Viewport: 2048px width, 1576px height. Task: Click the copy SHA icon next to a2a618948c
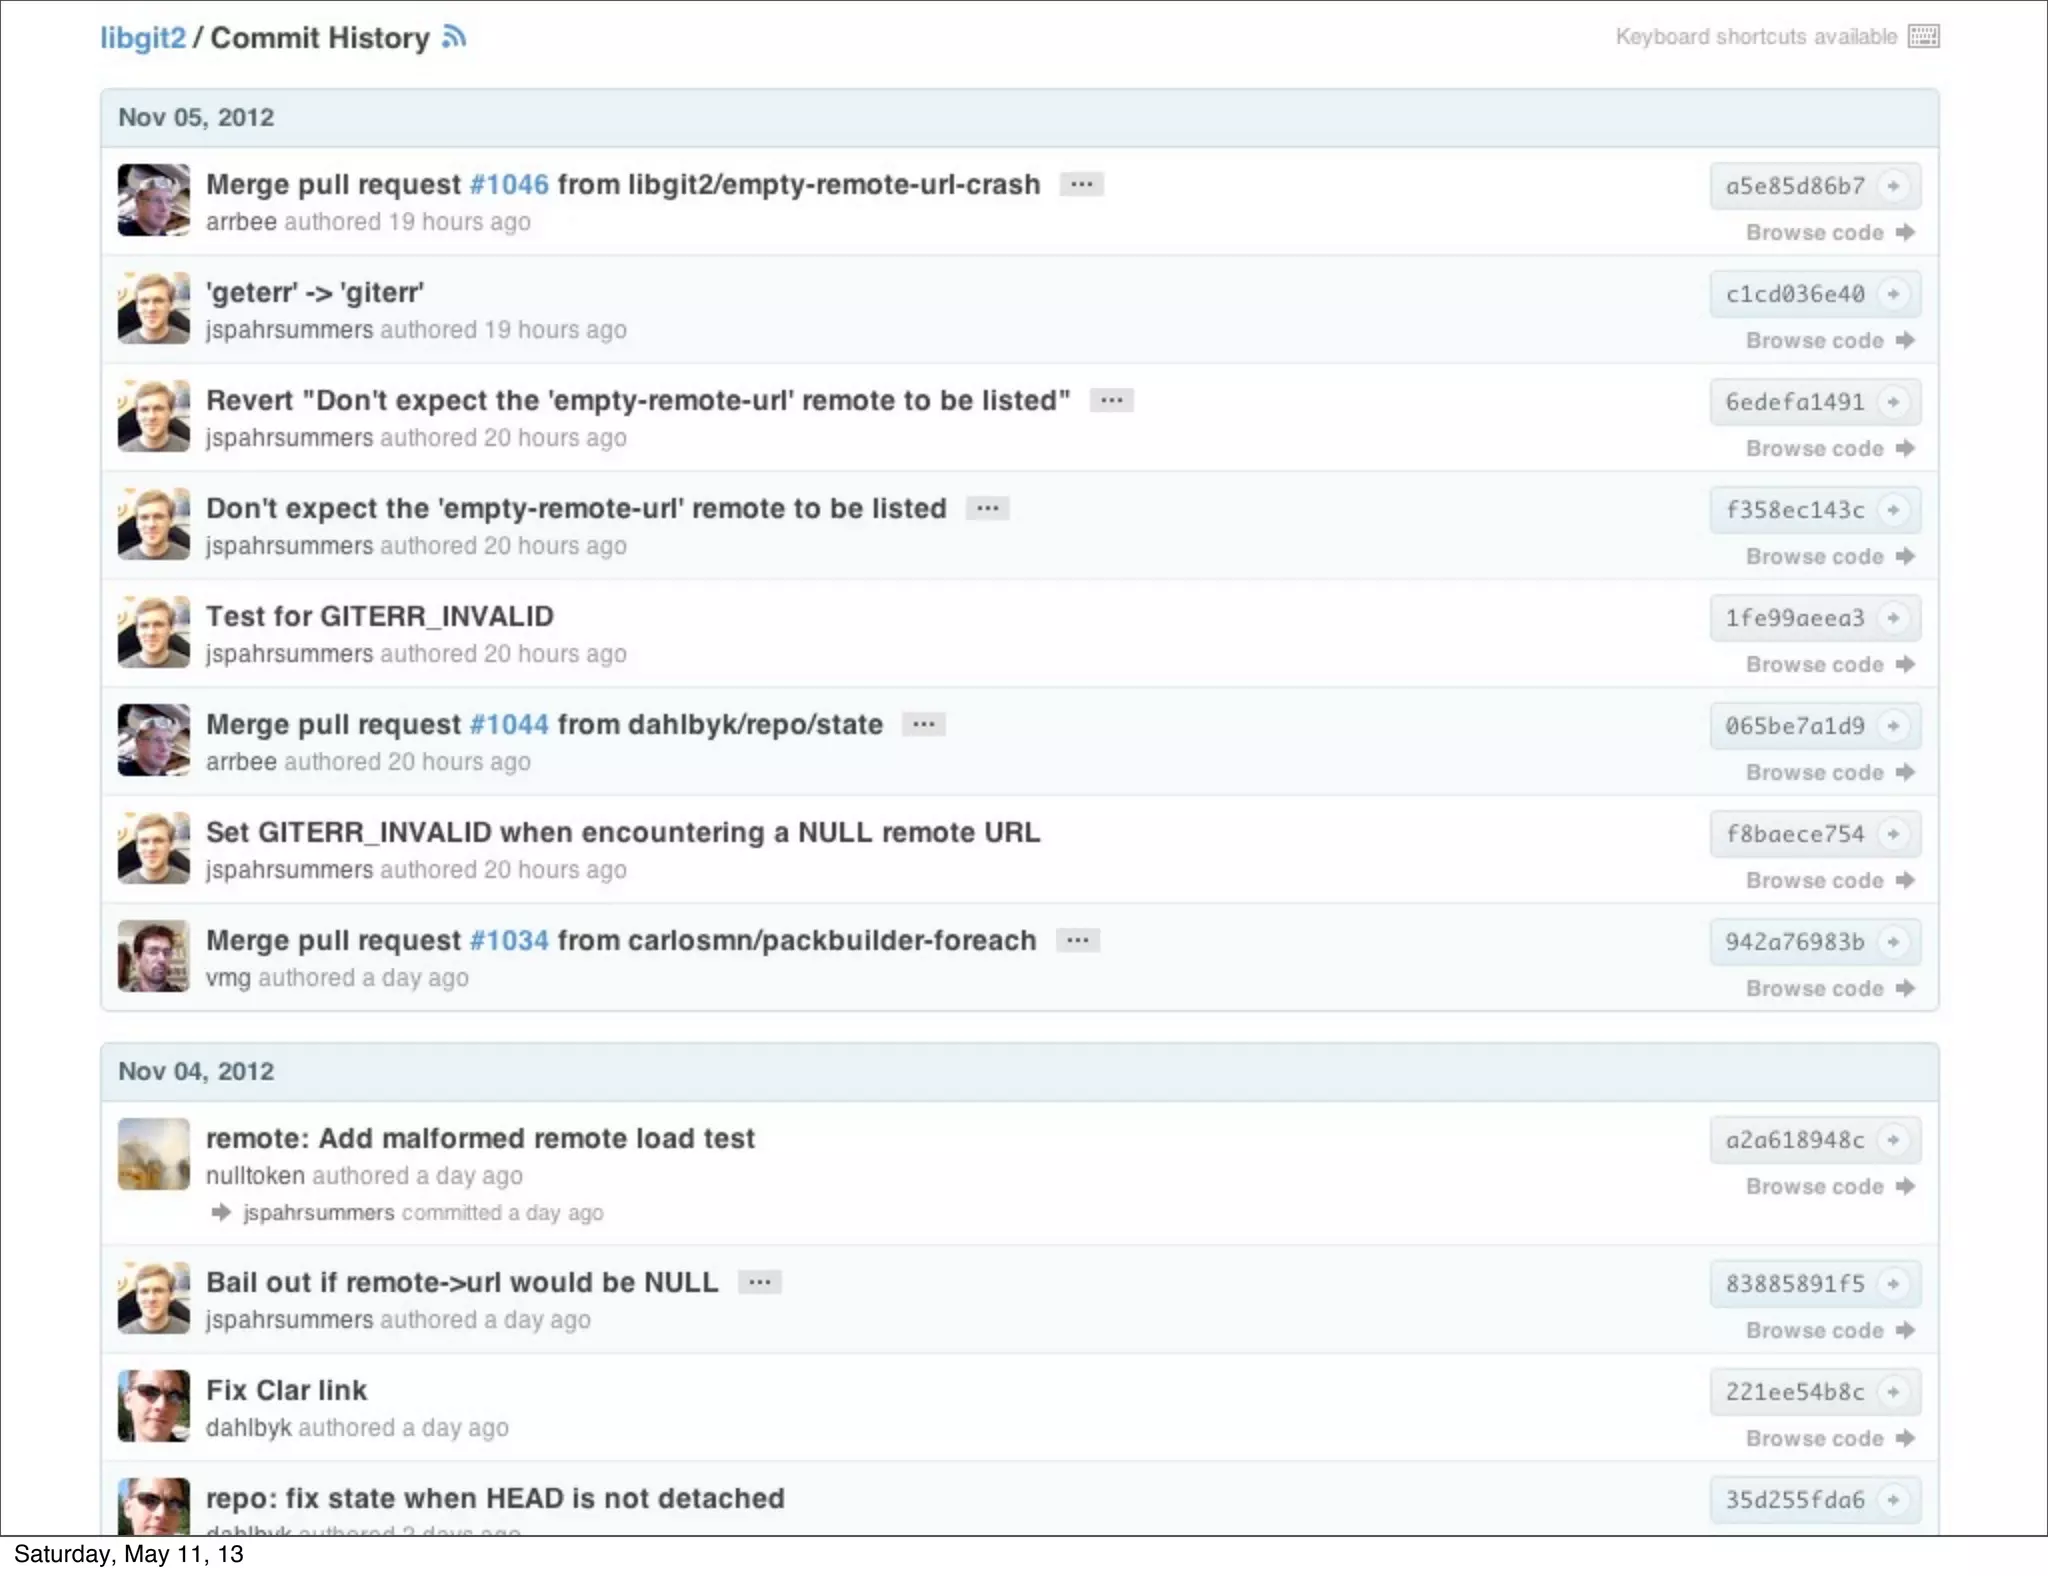tap(1893, 1140)
